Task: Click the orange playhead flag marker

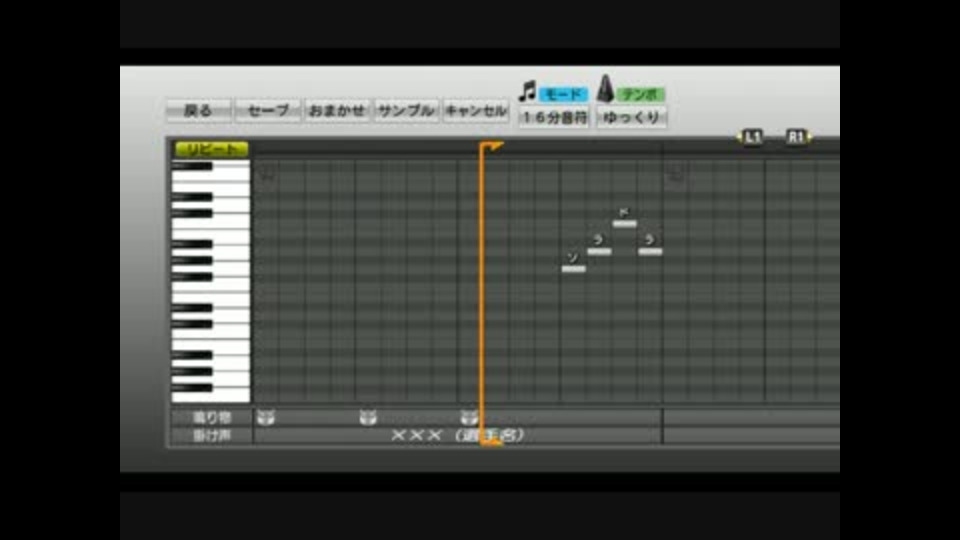Action: tap(492, 147)
